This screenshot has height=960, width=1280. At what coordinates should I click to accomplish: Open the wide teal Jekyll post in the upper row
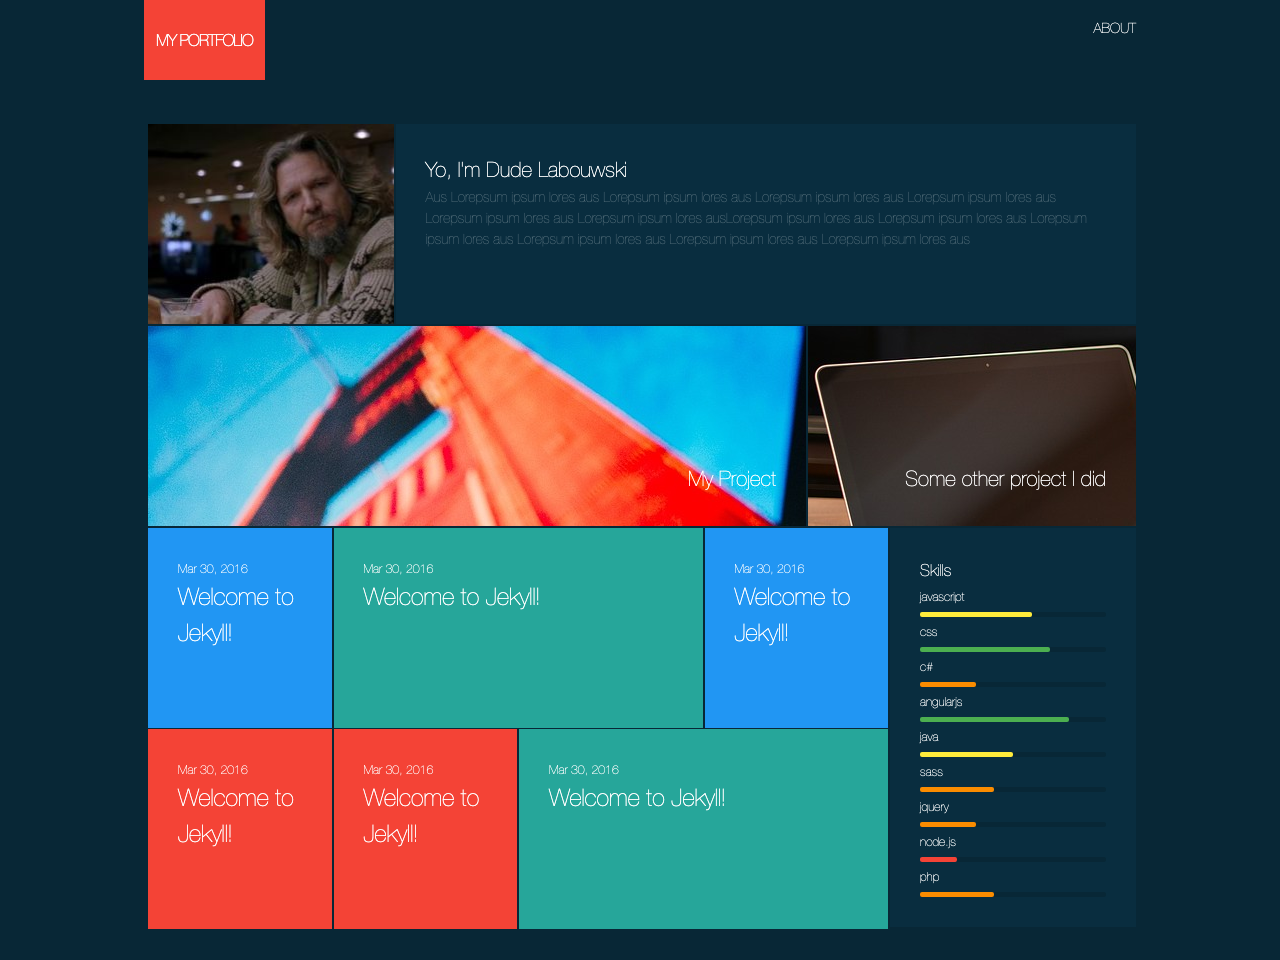(x=518, y=628)
